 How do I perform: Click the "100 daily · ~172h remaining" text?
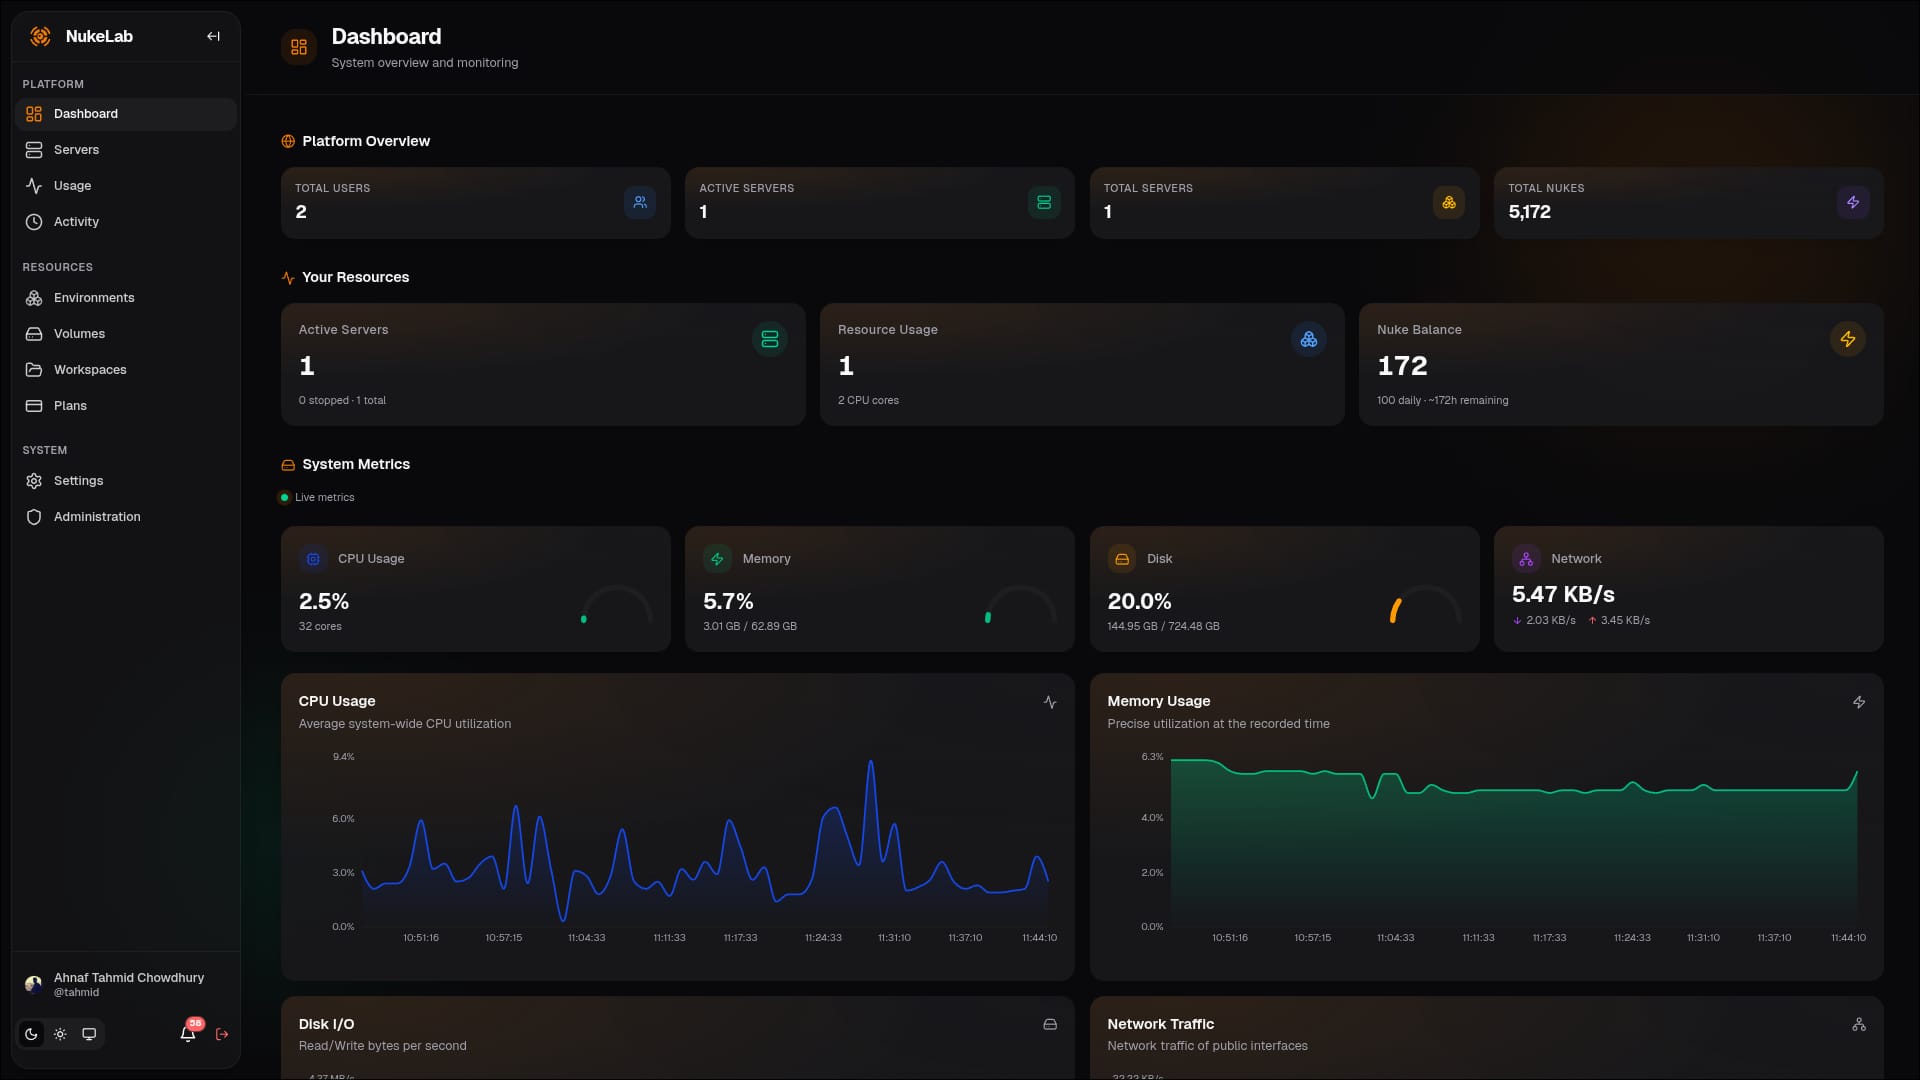coord(1442,400)
